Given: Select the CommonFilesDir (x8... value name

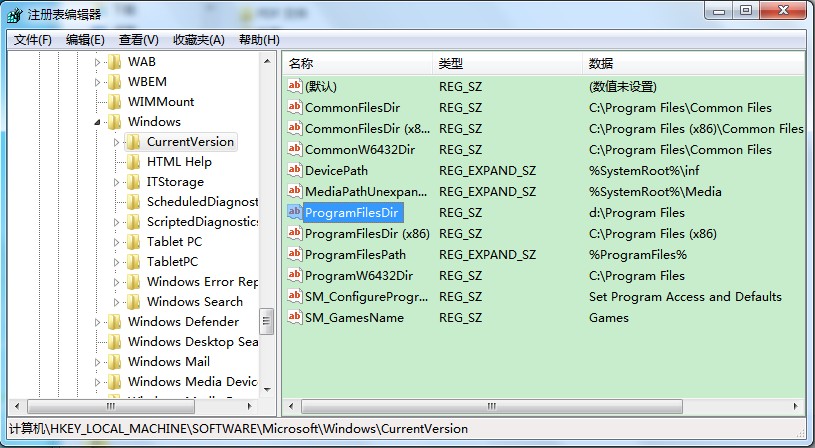Looking at the screenshot, I should coord(367,128).
